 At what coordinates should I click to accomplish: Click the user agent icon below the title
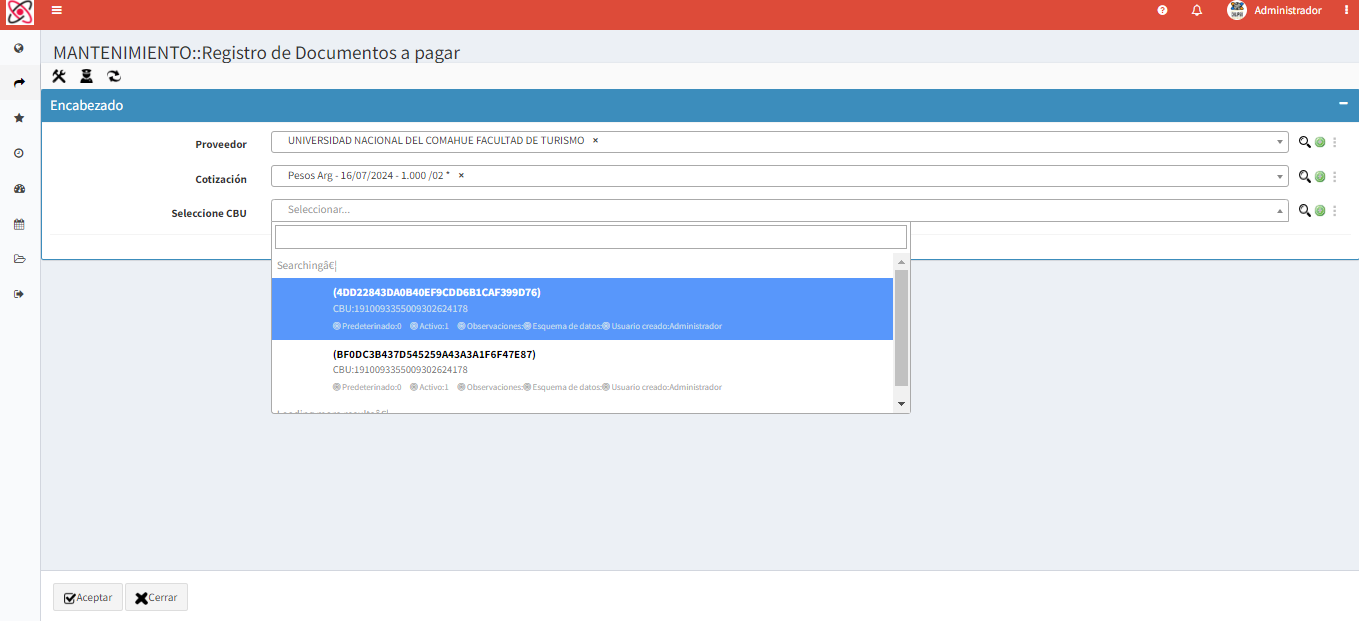click(x=87, y=76)
